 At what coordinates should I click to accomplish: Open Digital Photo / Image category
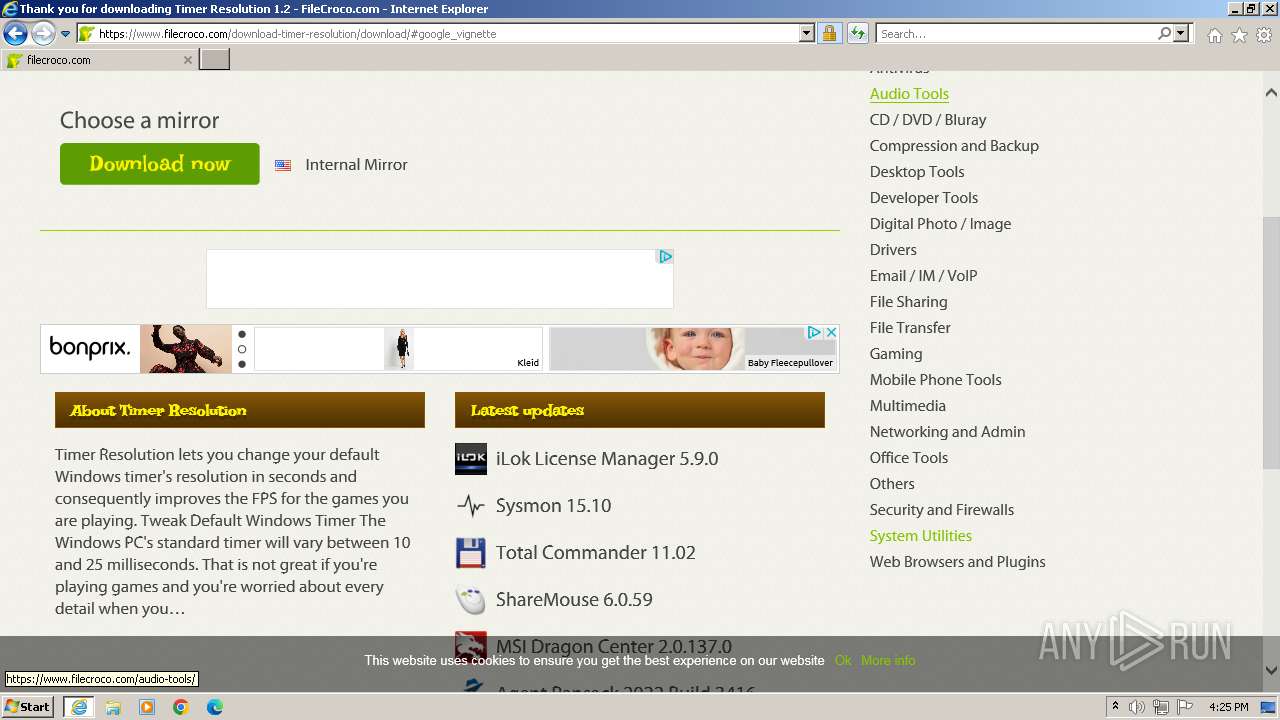pos(940,224)
